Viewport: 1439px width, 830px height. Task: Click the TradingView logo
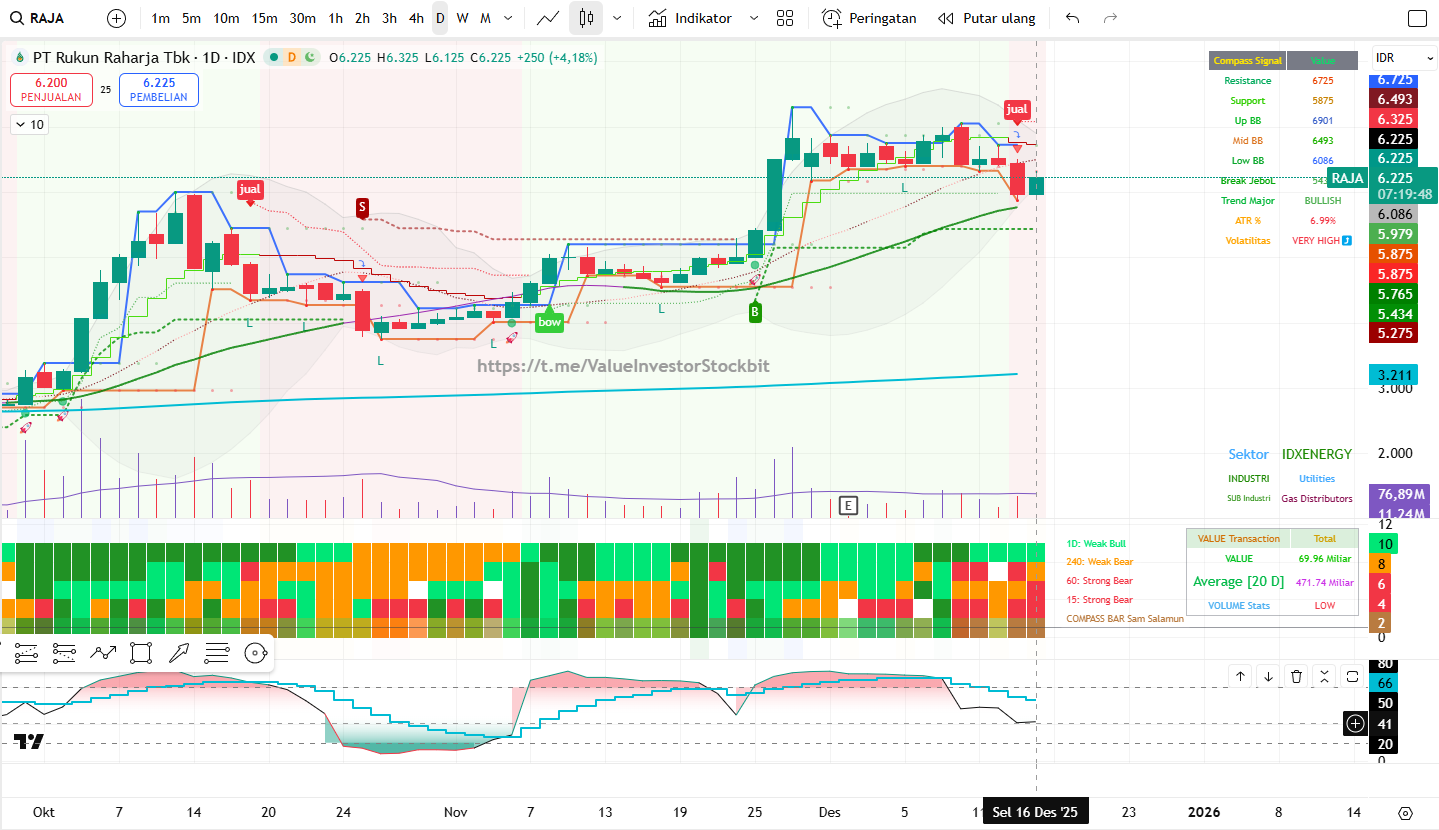click(29, 741)
